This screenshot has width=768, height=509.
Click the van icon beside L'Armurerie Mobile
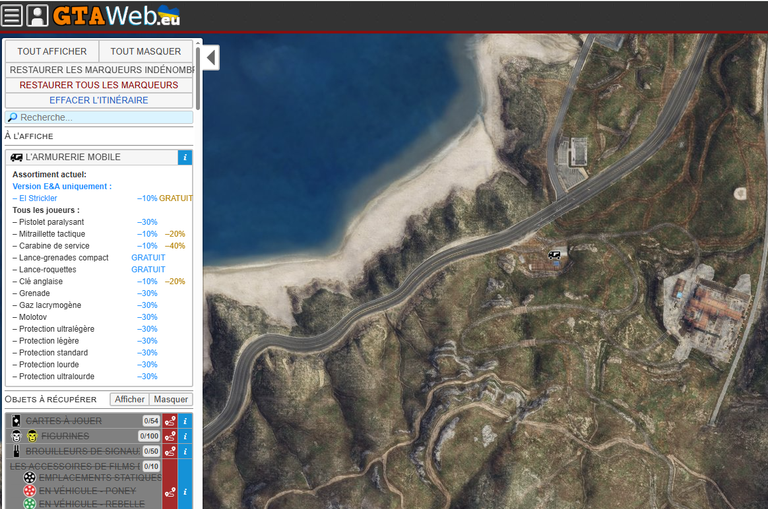pyautogui.click(x=16, y=157)
